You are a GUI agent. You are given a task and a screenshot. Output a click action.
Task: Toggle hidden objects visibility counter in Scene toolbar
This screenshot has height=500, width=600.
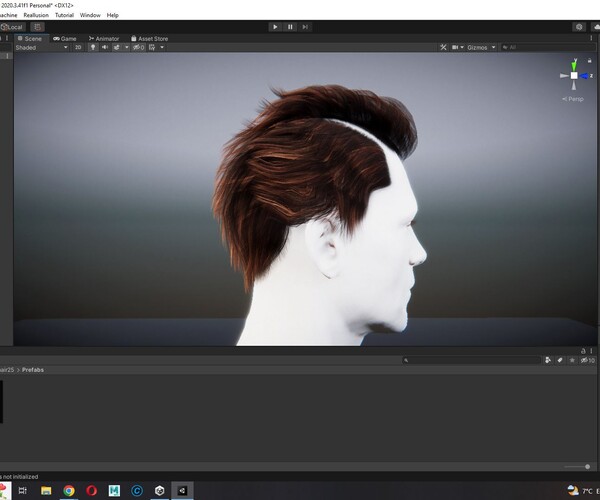click(x=139, y=47)
